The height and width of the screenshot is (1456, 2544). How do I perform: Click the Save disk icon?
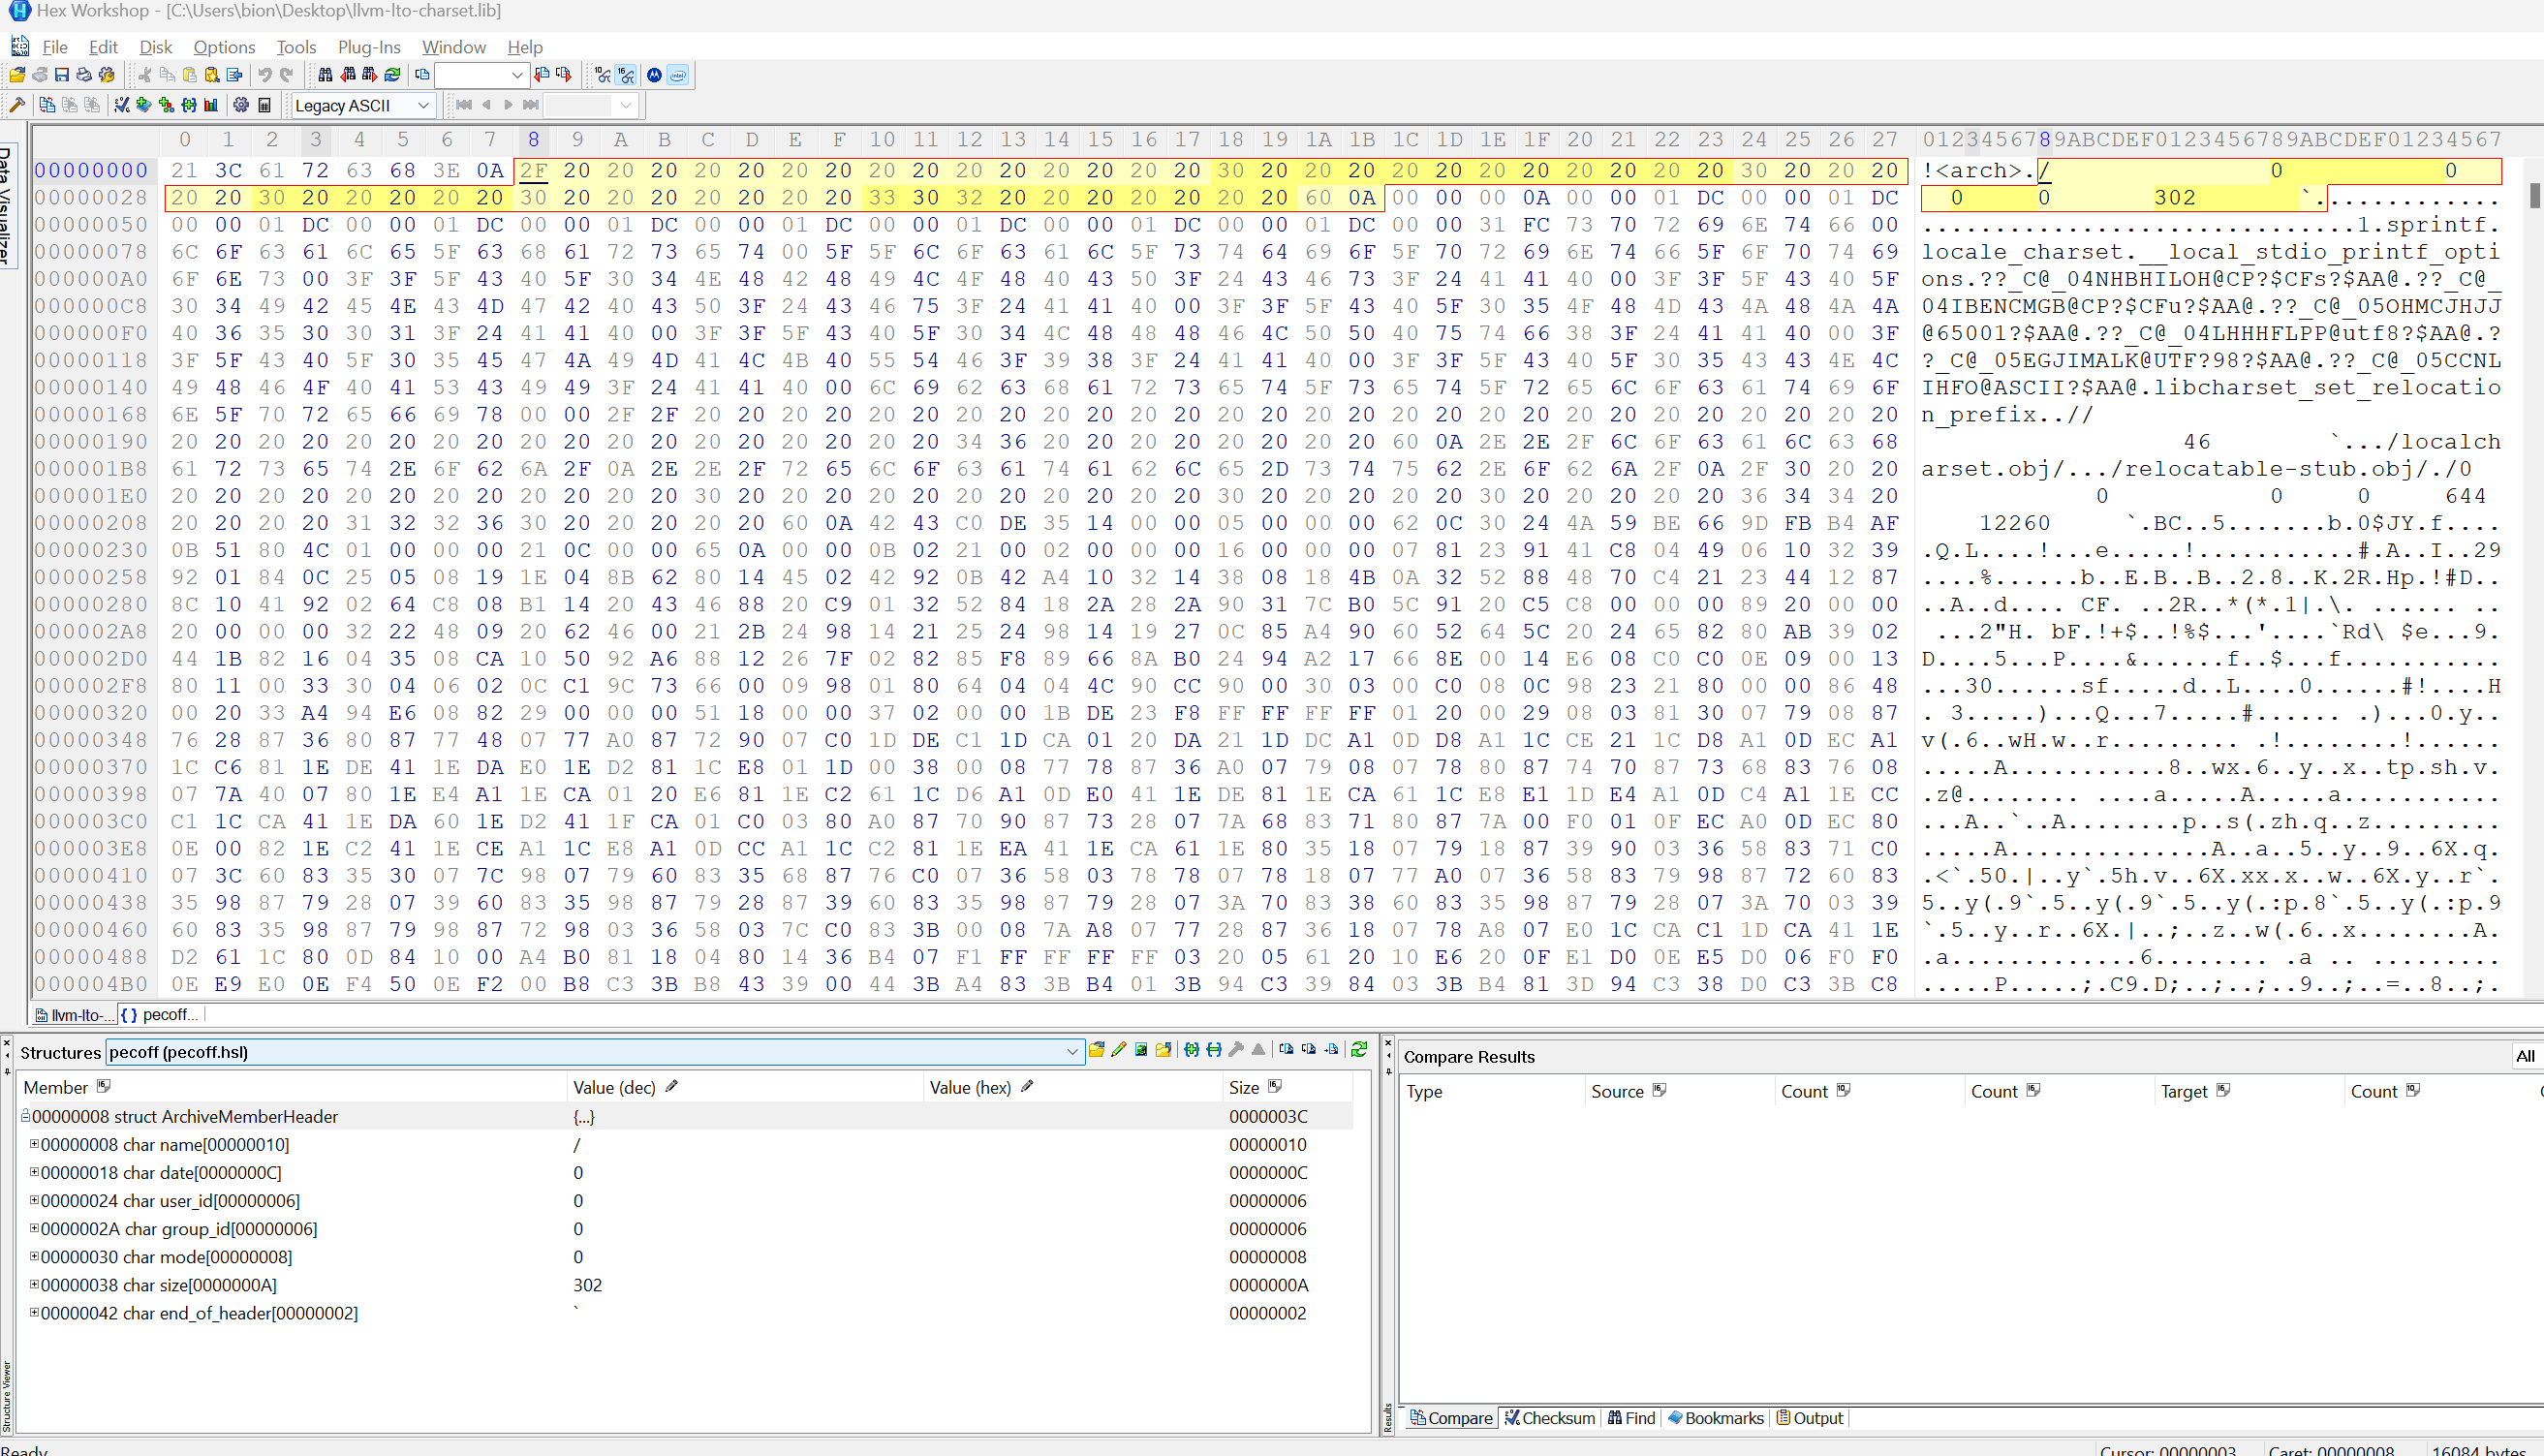(62, 75)
